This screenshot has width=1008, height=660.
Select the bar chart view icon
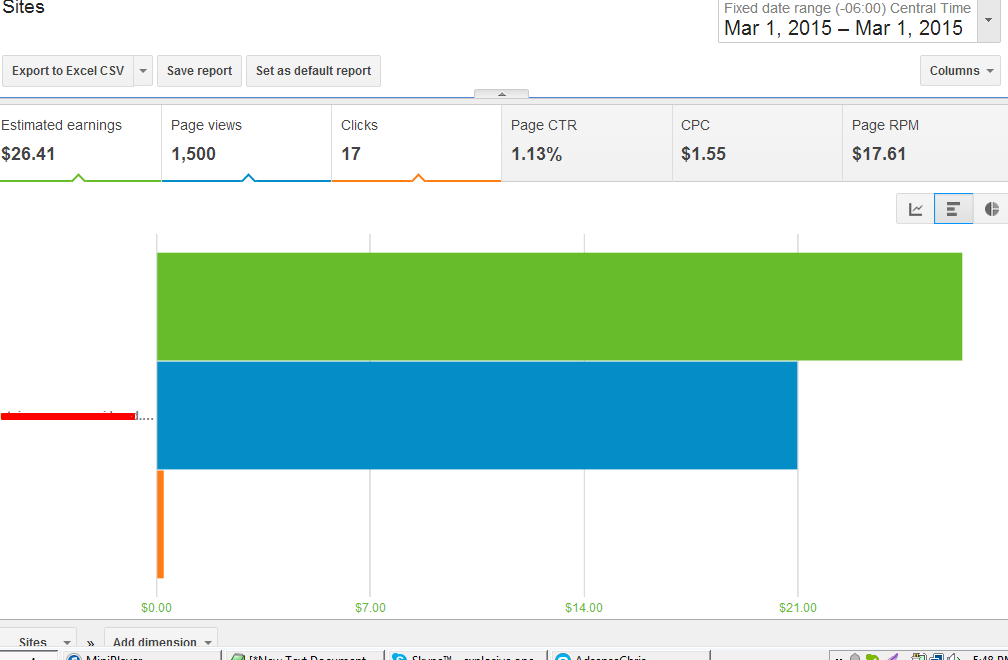point(953,209)
